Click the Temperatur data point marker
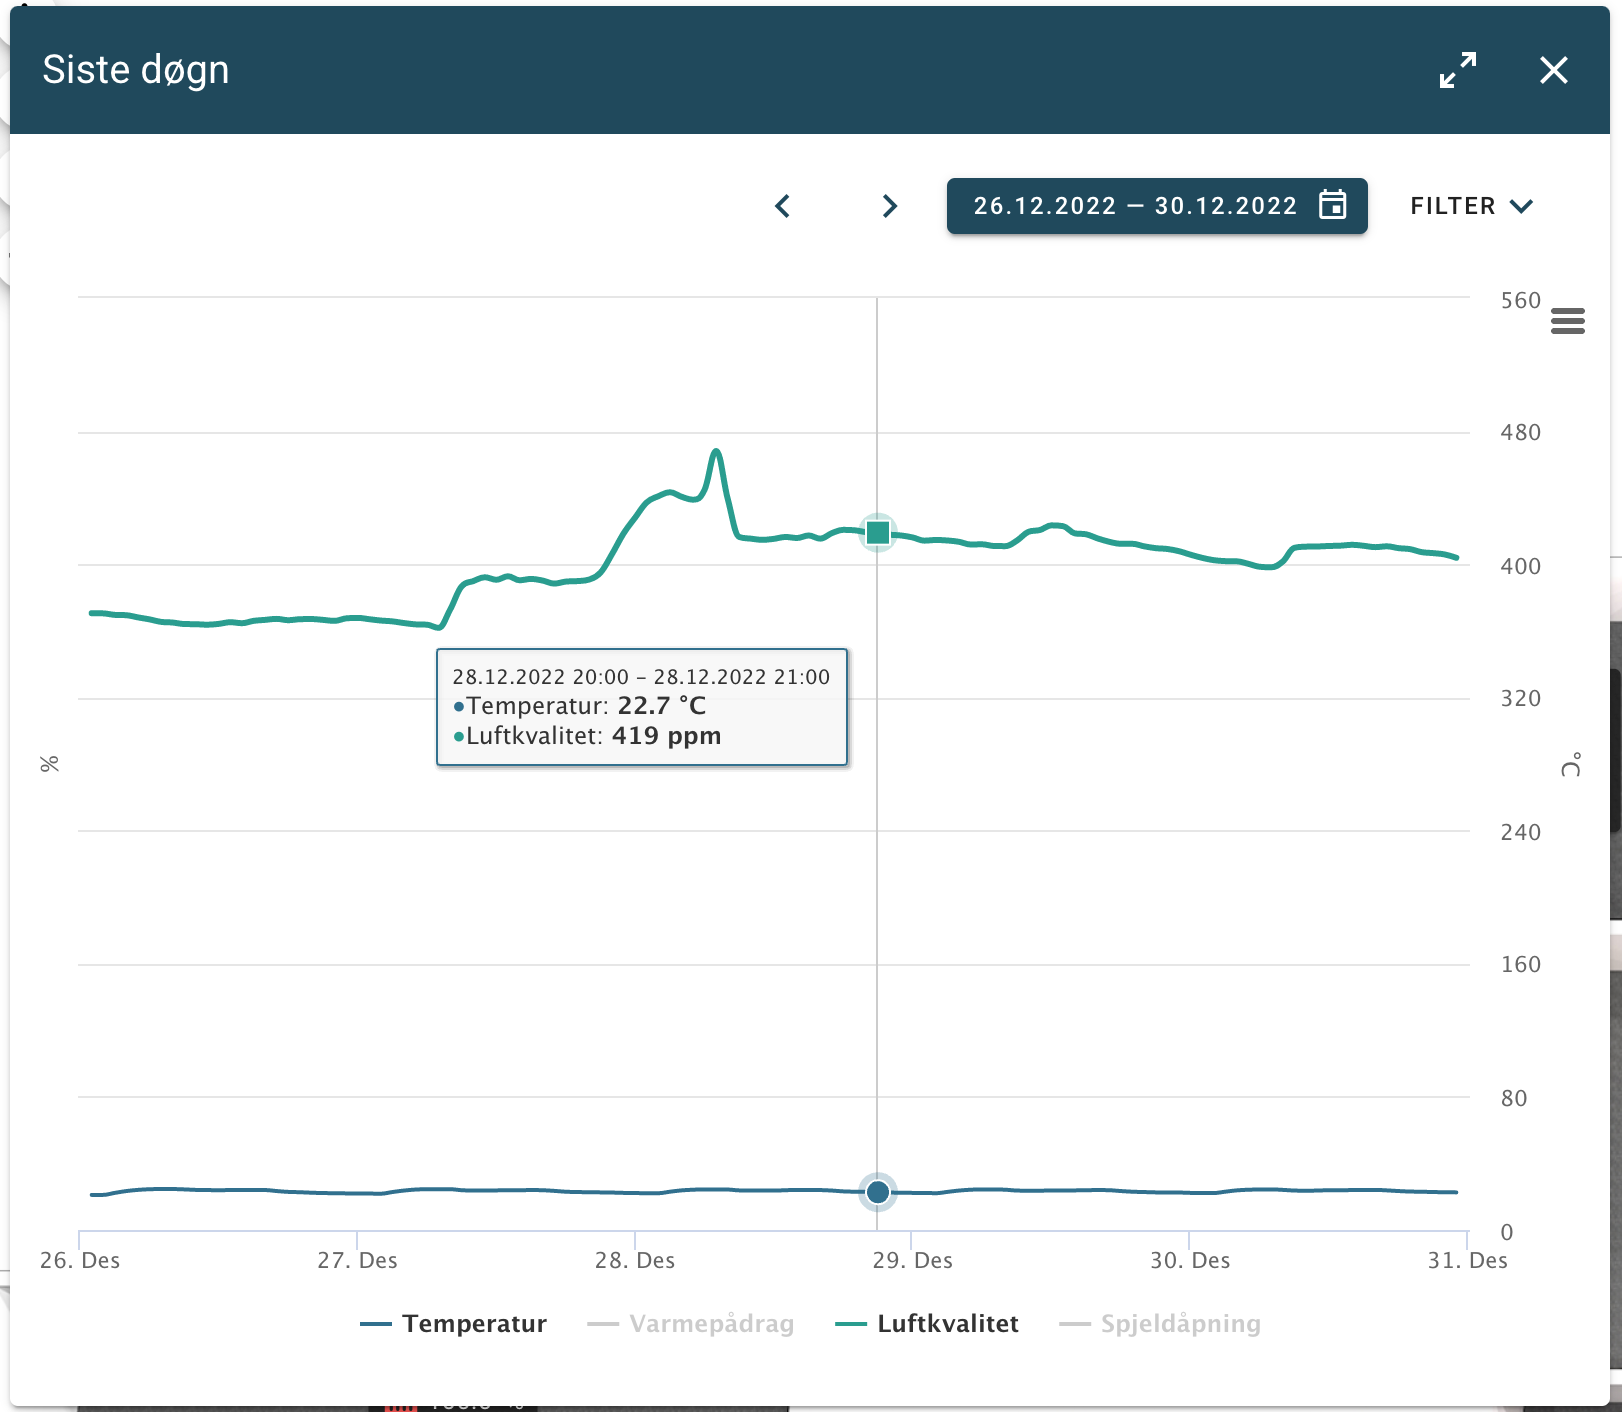 coord(878,1192)
